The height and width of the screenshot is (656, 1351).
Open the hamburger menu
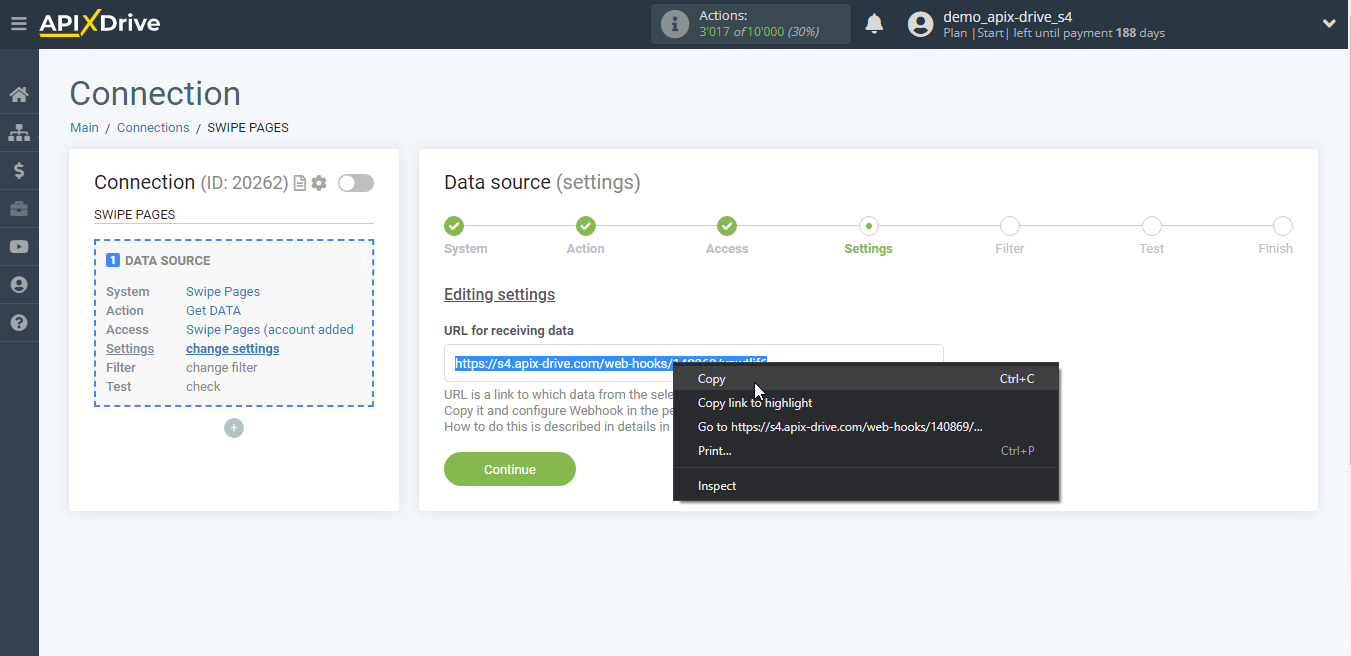pyautogui.click(x=18, y=24)
